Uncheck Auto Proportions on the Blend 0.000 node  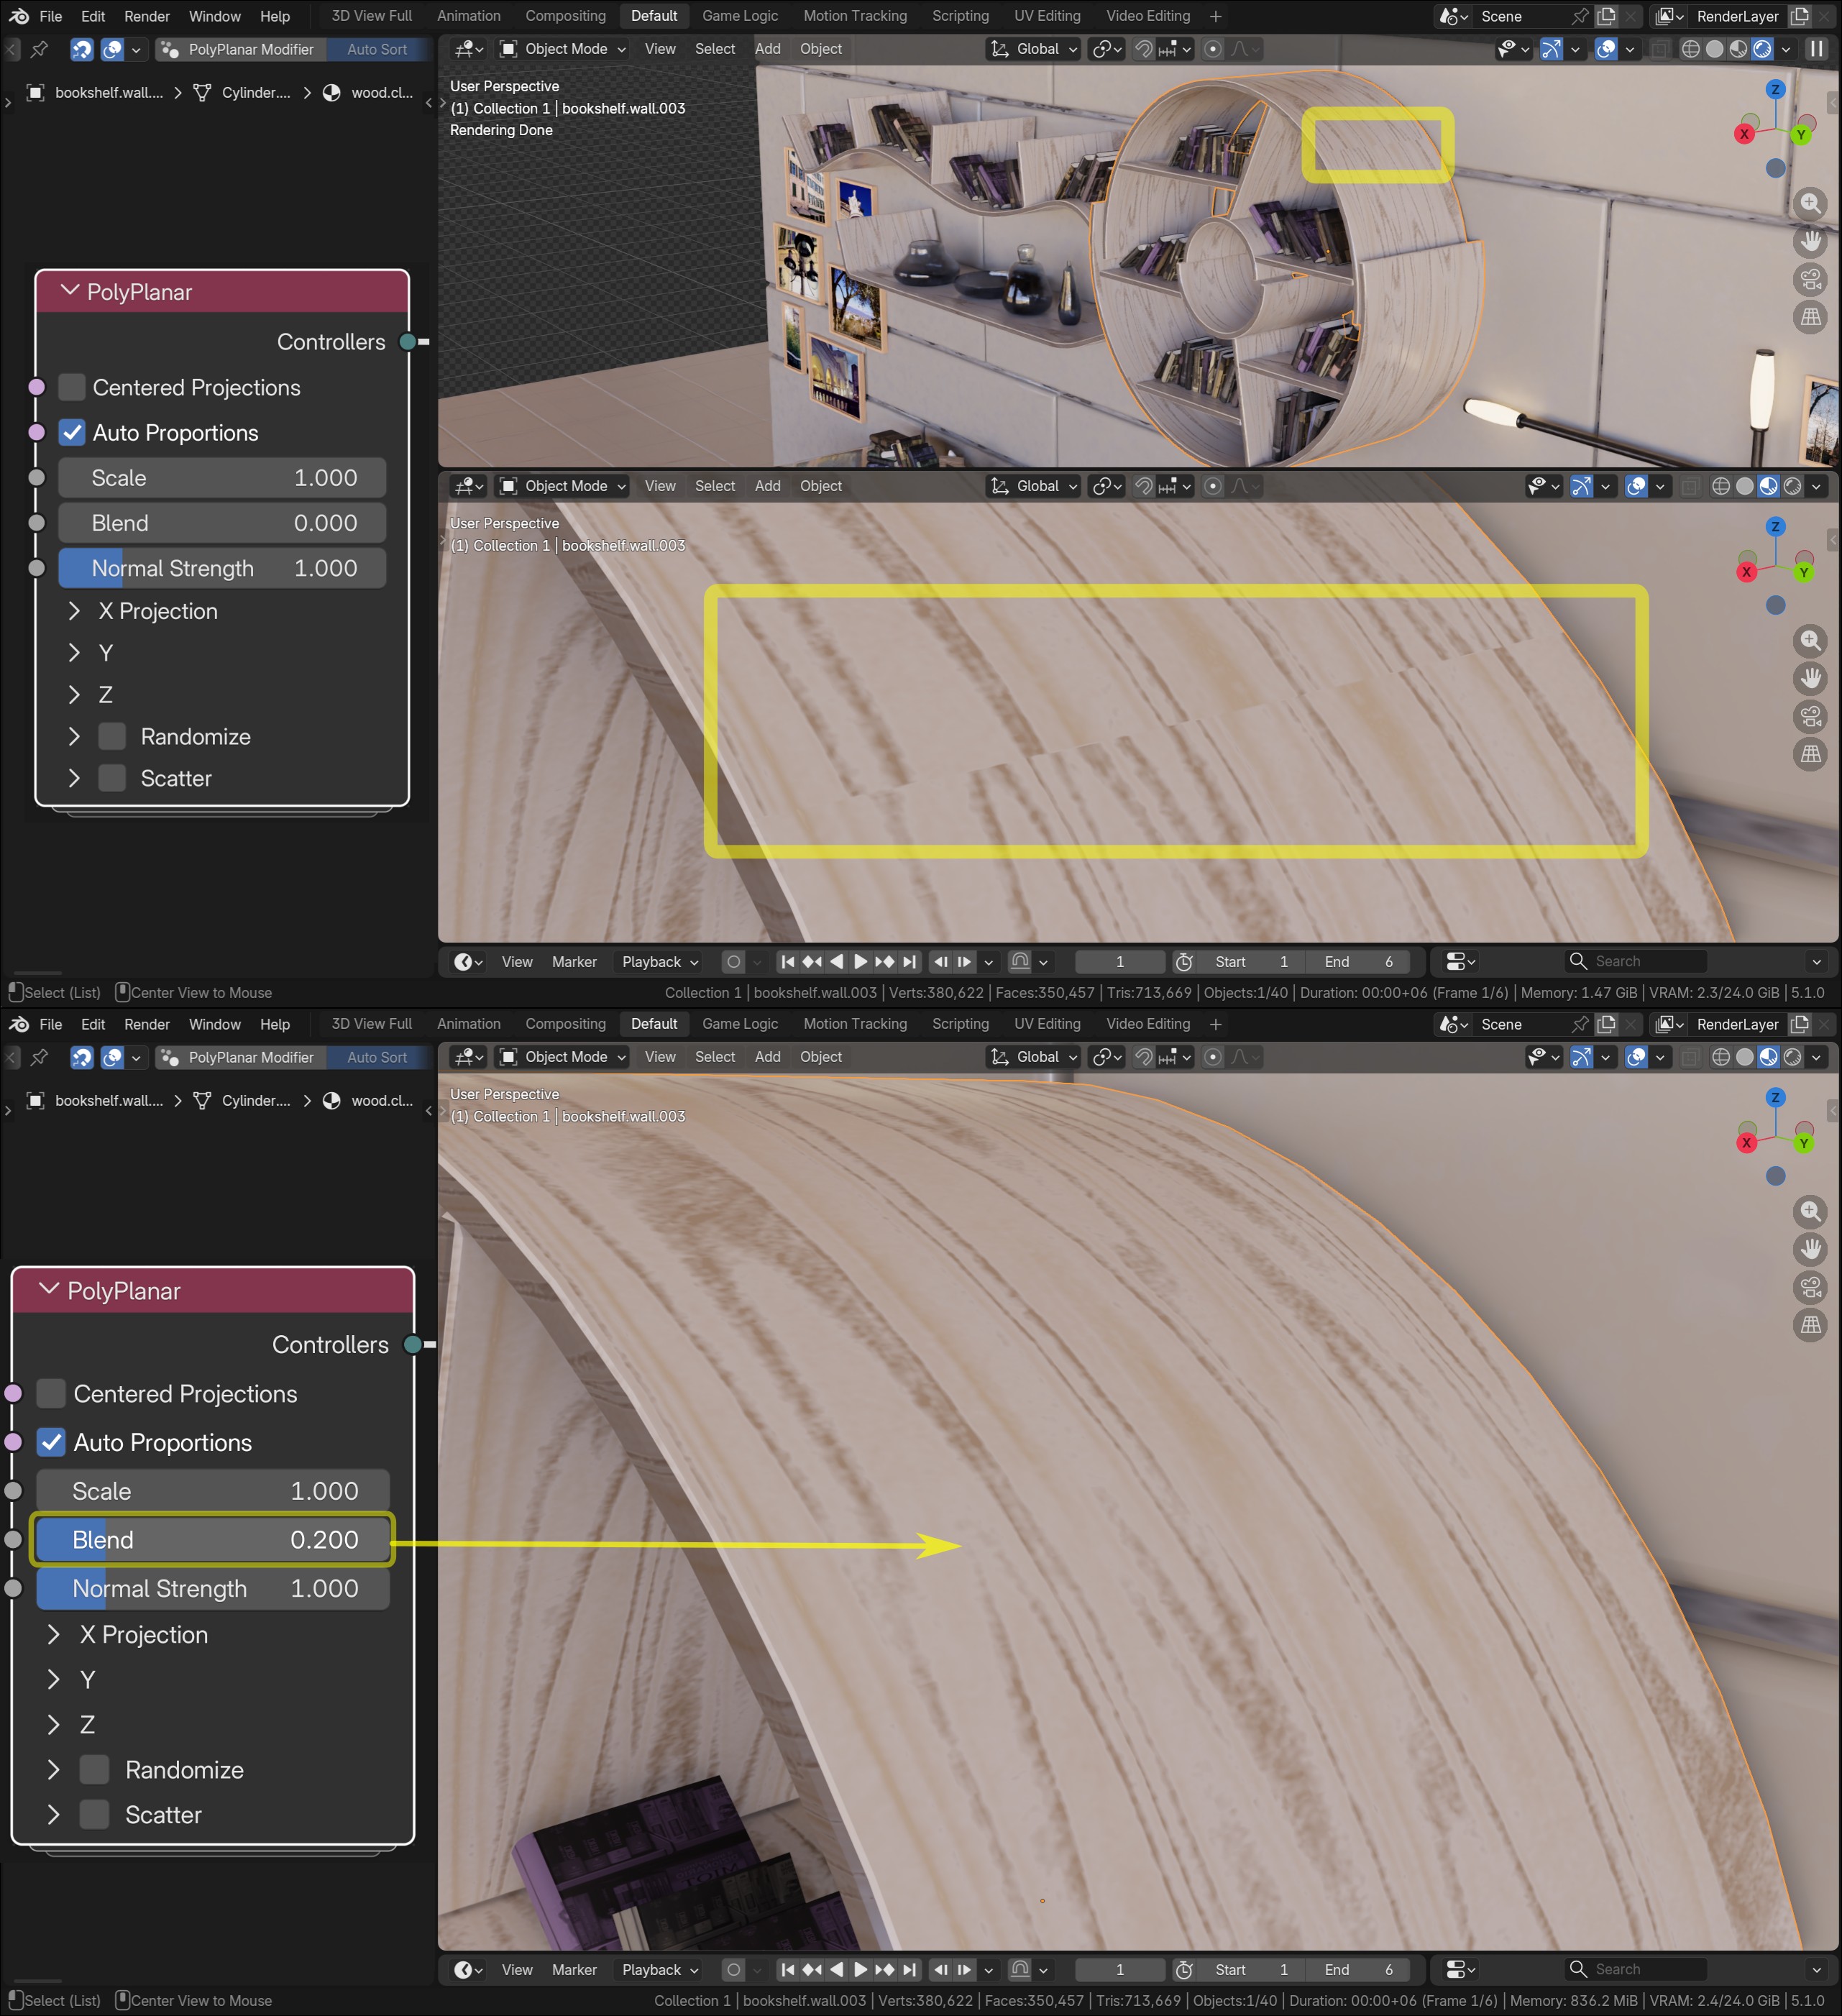(x=72, y=433)
